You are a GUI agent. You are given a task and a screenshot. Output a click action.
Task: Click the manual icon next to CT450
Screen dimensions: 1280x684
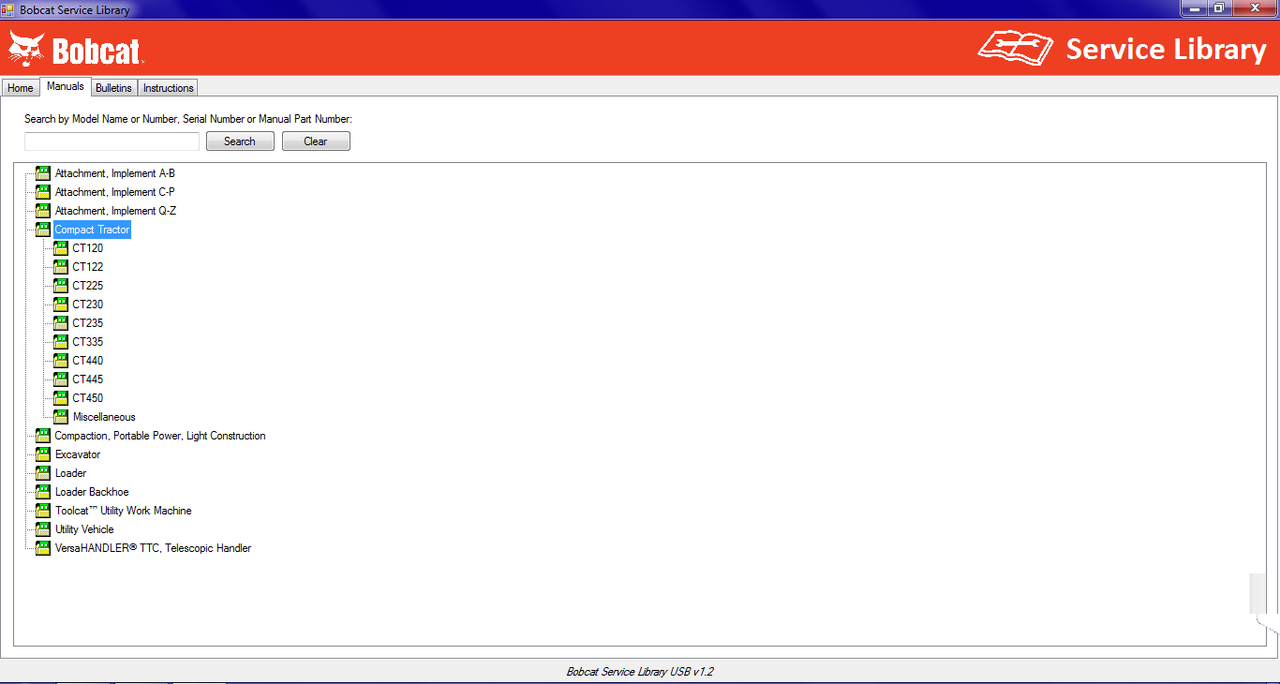point(60,398)
